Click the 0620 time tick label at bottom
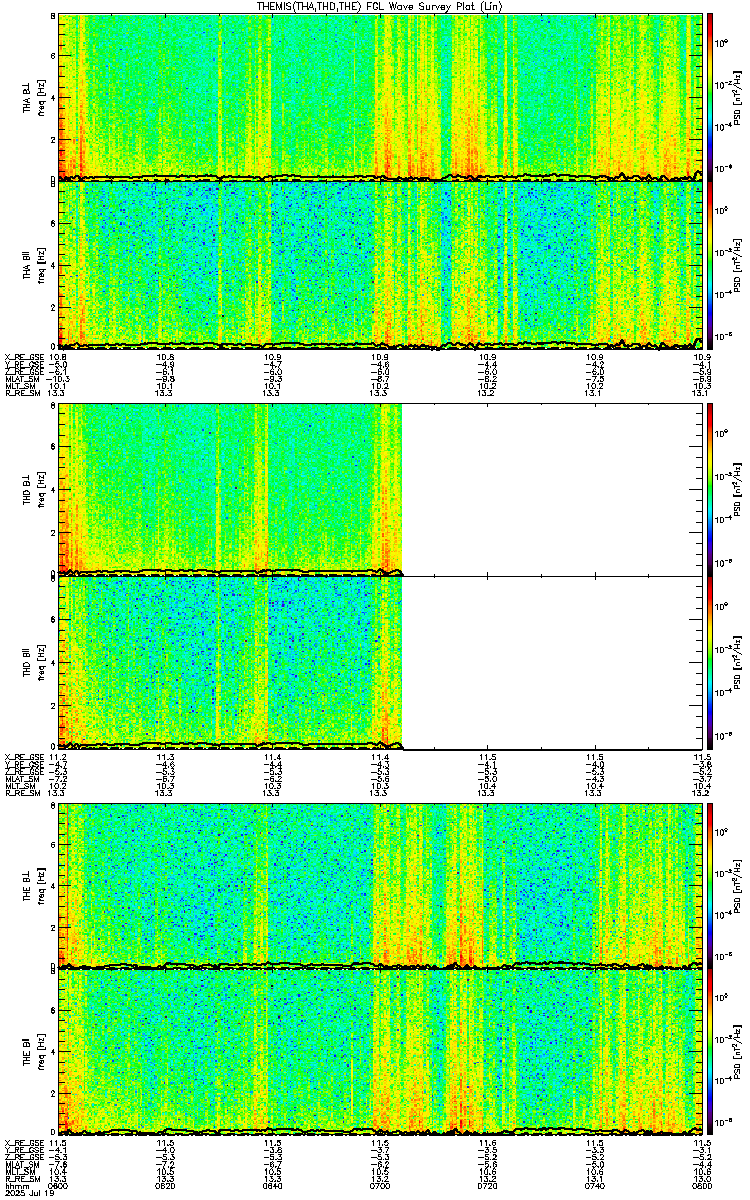Screen dimensions: 750x1200 [x=166, y=1186]
